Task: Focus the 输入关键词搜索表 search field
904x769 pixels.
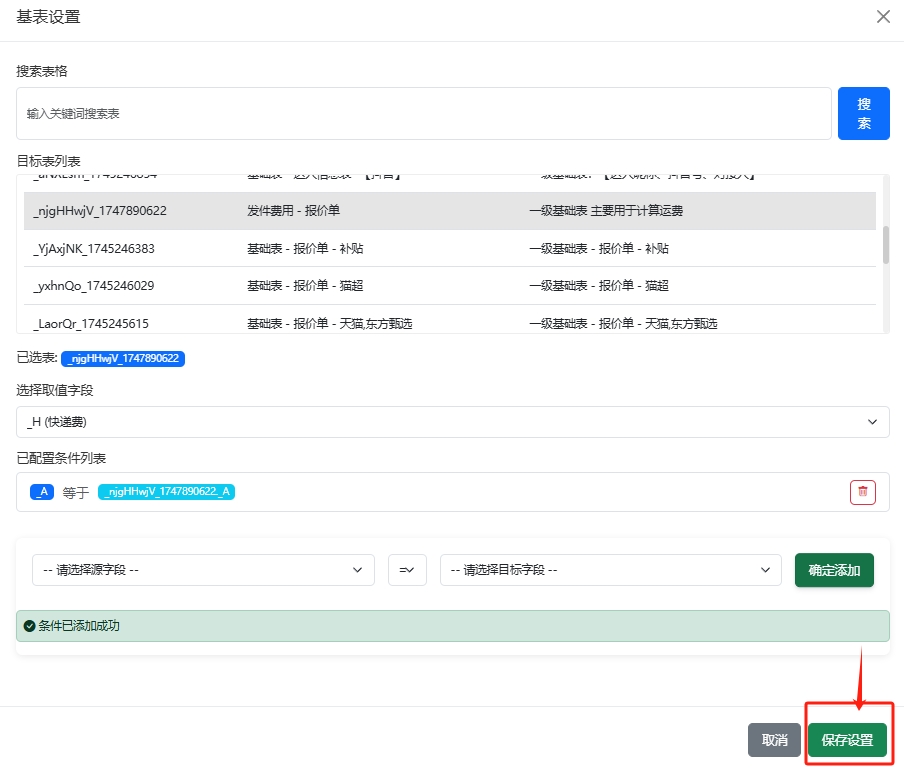Action: point(423,114)
